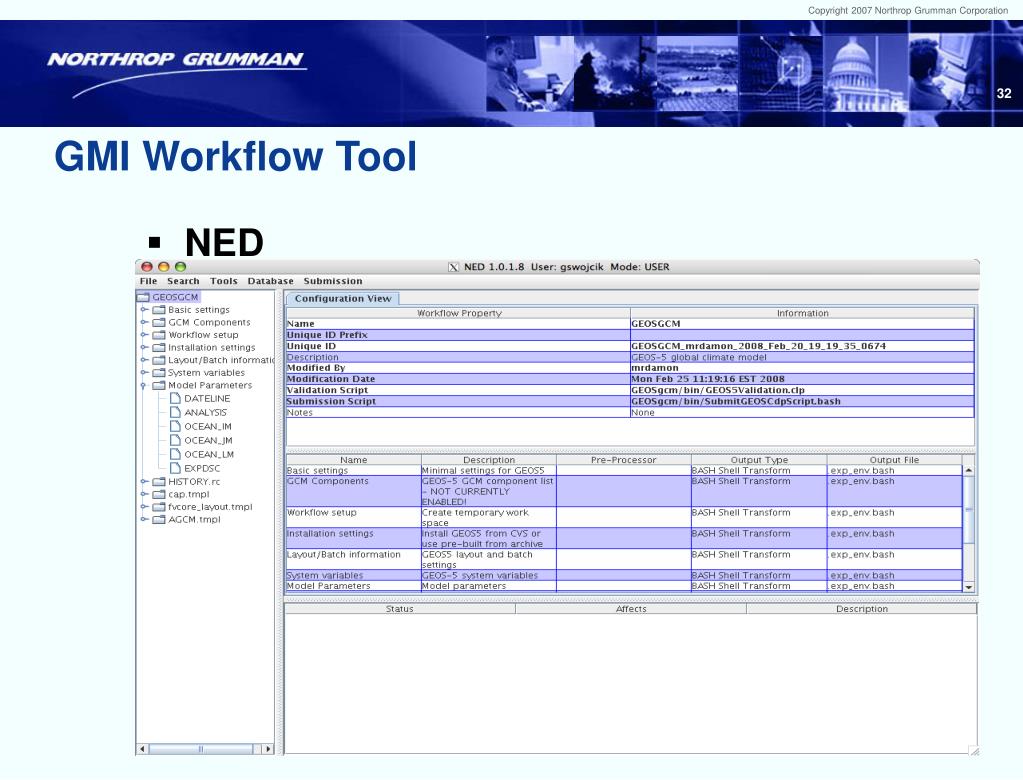Expand the cap.tmpl tree node

[x=144, y=494]
